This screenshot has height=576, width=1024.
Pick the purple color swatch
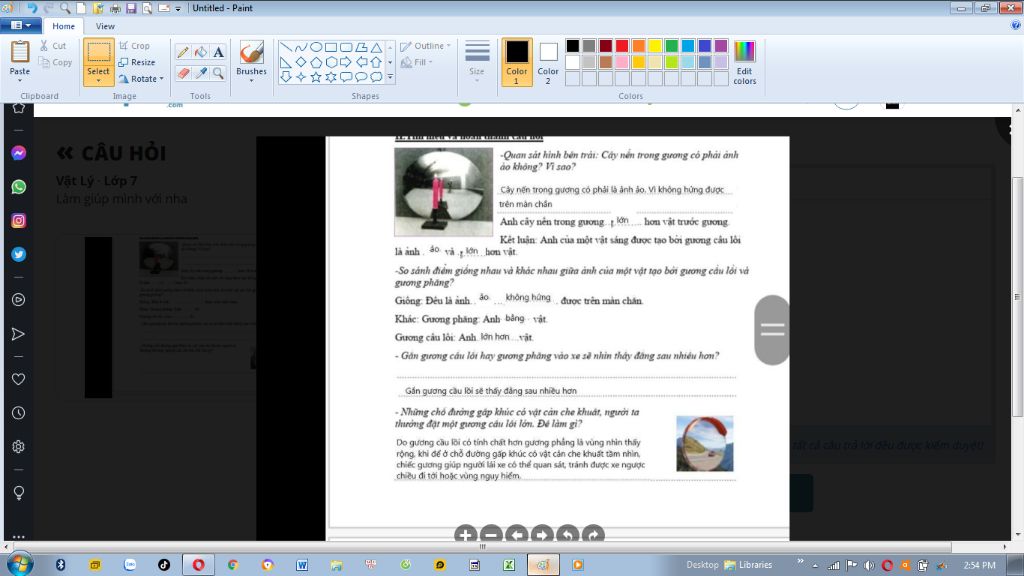tap(721, 46)
